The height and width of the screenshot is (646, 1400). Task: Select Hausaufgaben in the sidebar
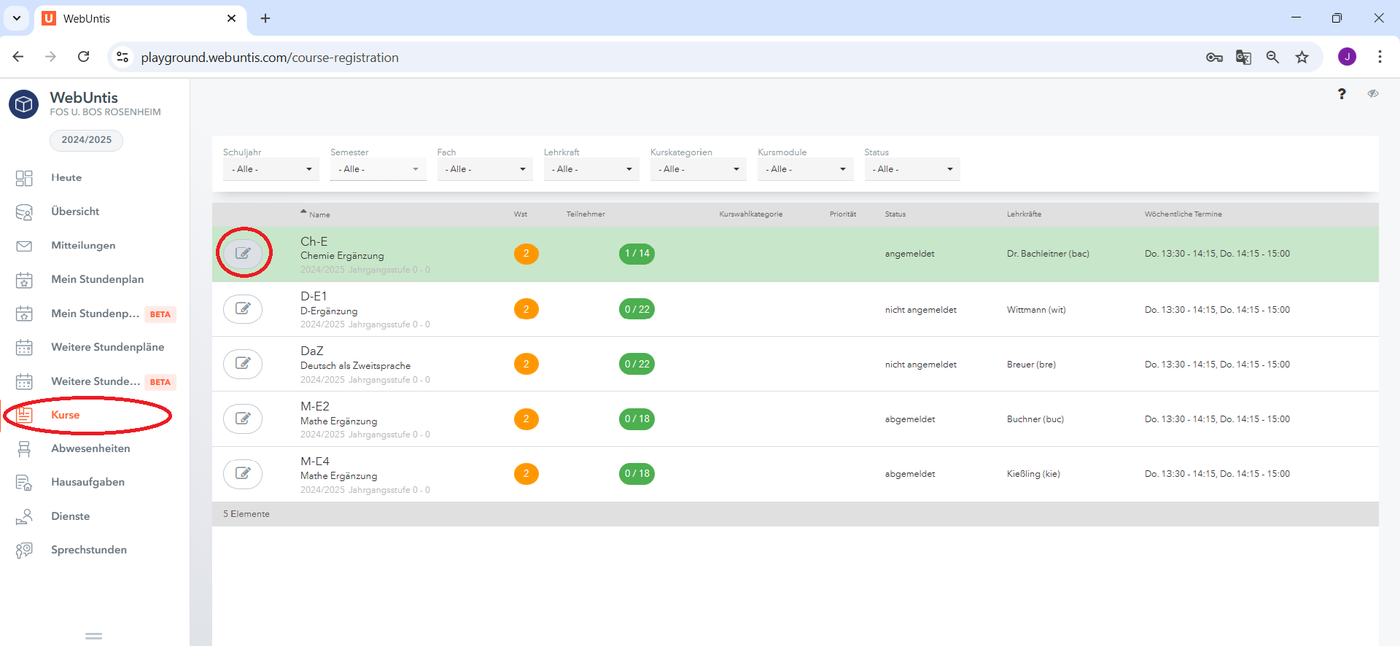88,482
